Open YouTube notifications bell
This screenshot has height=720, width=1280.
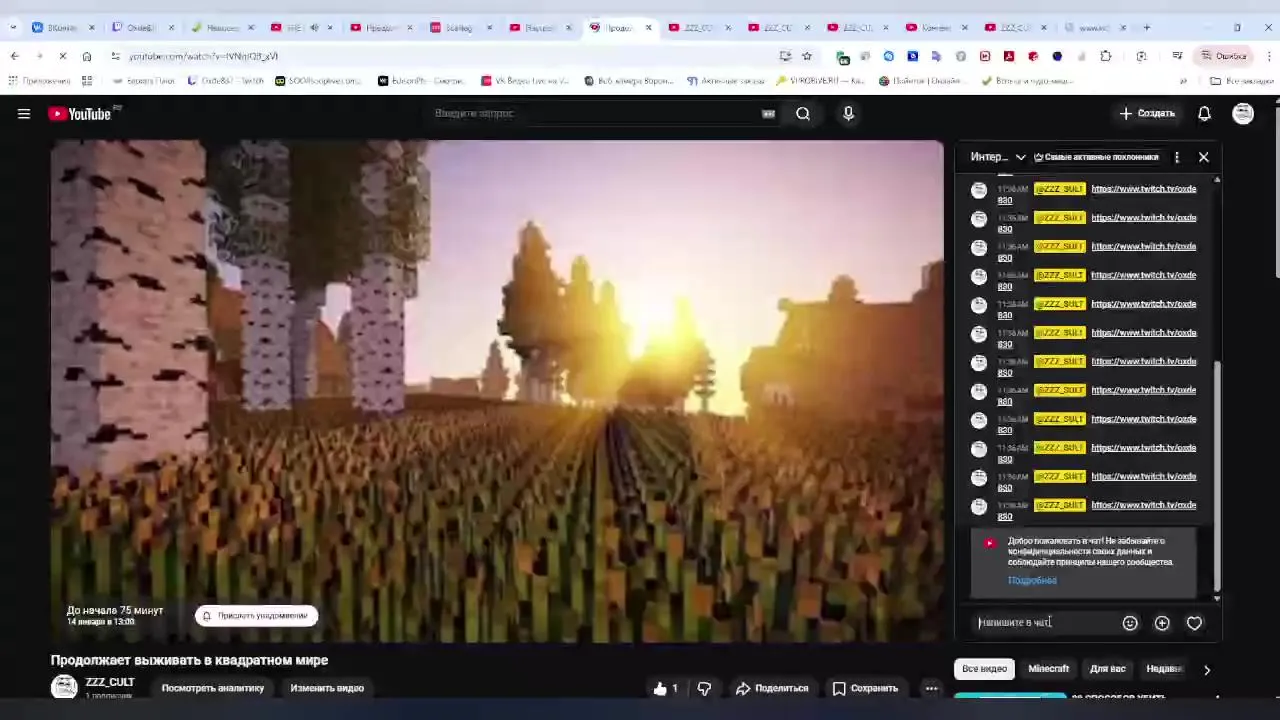tap(1204, 114)
